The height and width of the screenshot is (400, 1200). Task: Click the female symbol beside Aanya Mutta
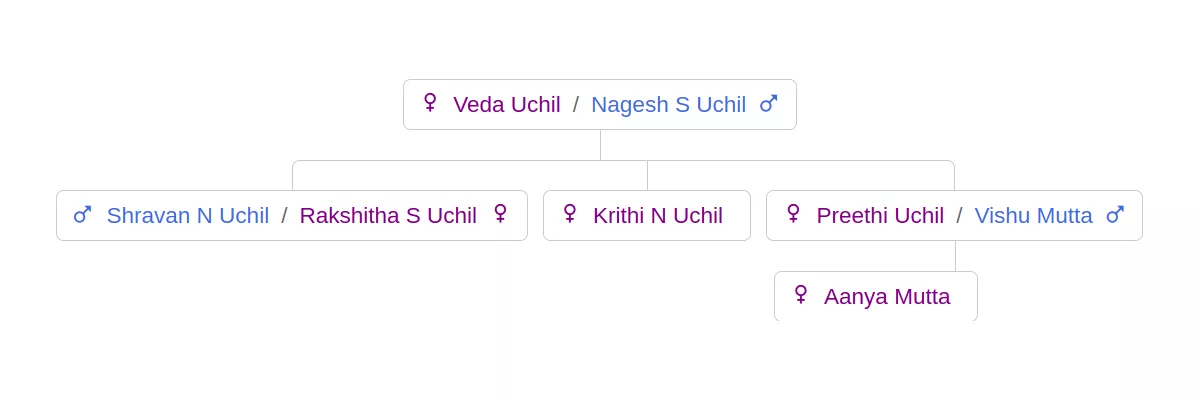coord(801,295)
